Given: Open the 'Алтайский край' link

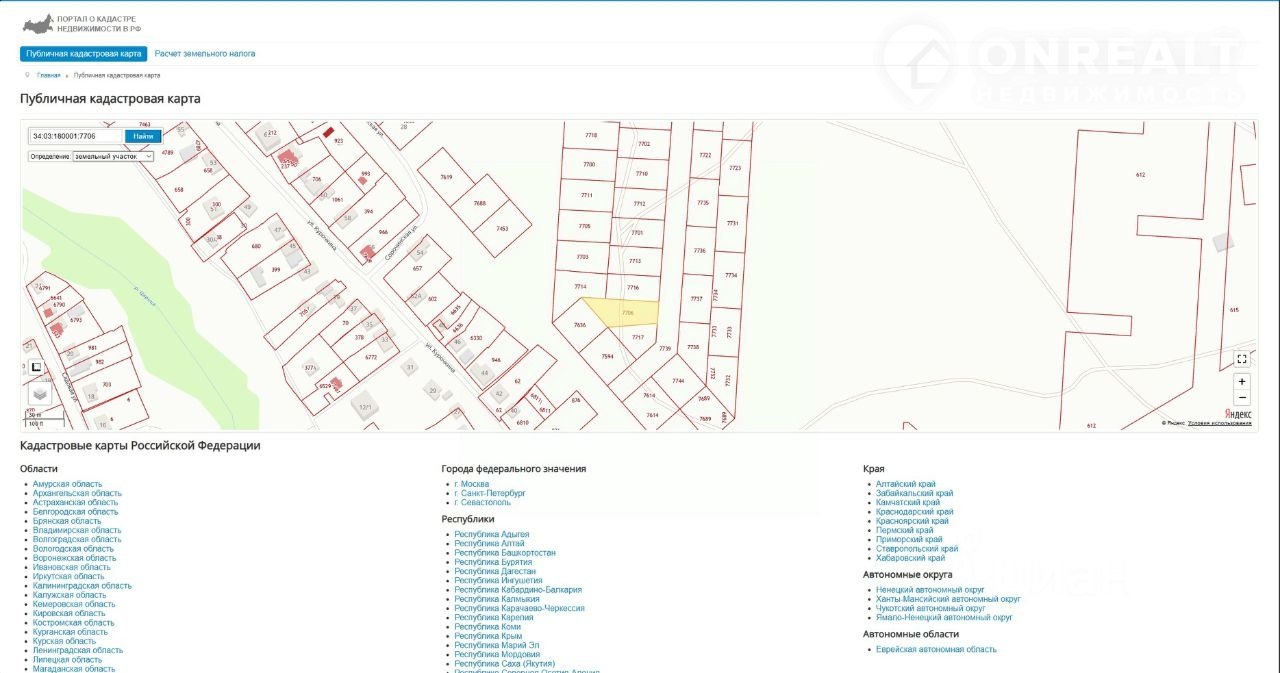Looking at the screenshot, I should pyautogui.click(x=906, y=484).
